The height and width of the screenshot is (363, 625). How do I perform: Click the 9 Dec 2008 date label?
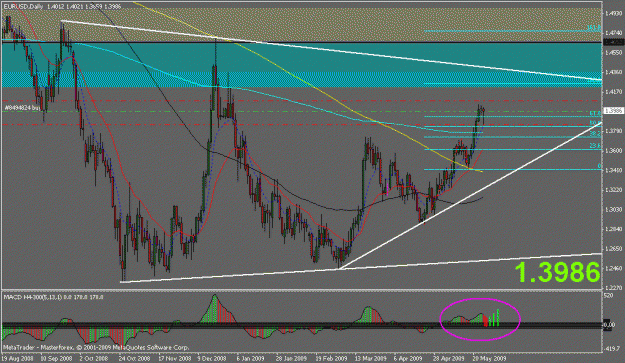pos(212,358)
